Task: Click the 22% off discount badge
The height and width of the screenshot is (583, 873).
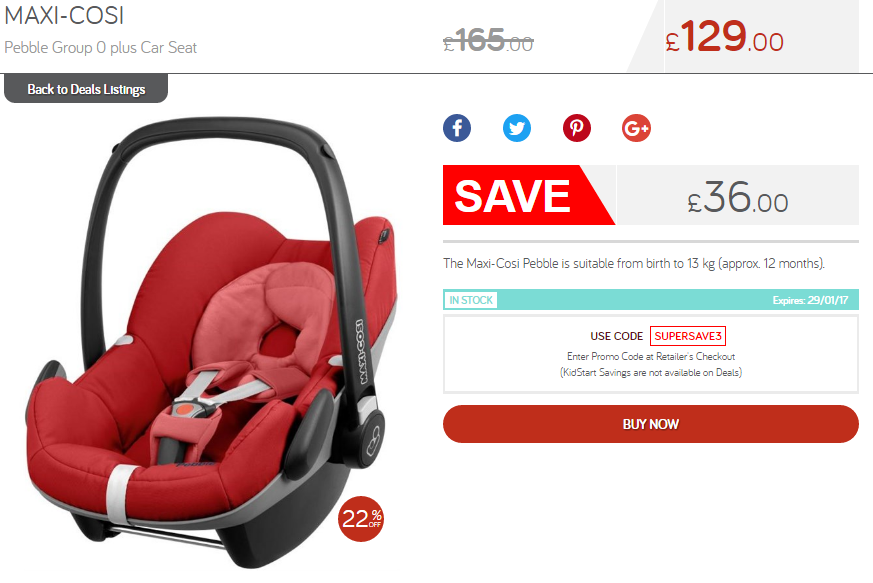Action: point(361,519)
